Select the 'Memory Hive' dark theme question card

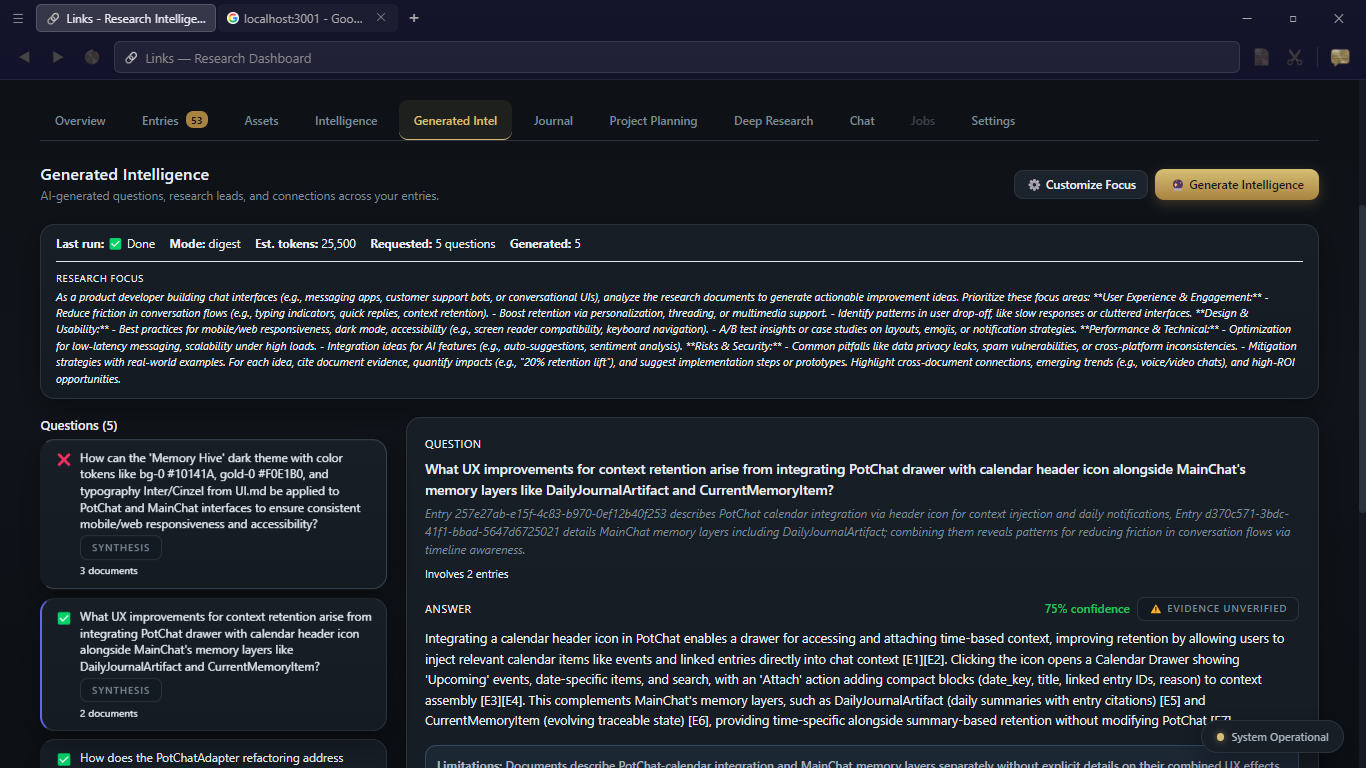[x=213, y=514]
